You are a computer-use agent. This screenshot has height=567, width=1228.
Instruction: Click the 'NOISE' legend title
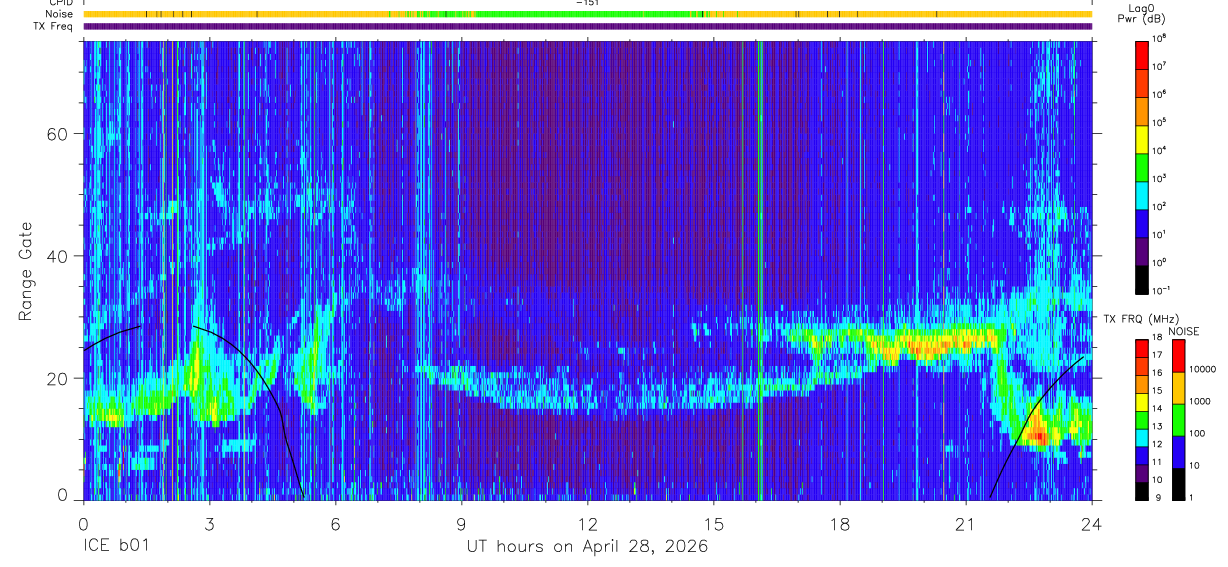1184,331
